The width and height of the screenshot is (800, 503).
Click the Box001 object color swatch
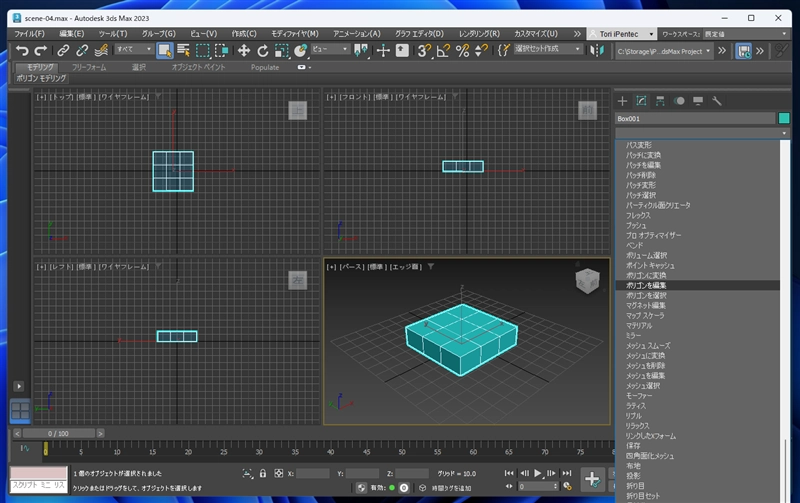click(784, 118)
